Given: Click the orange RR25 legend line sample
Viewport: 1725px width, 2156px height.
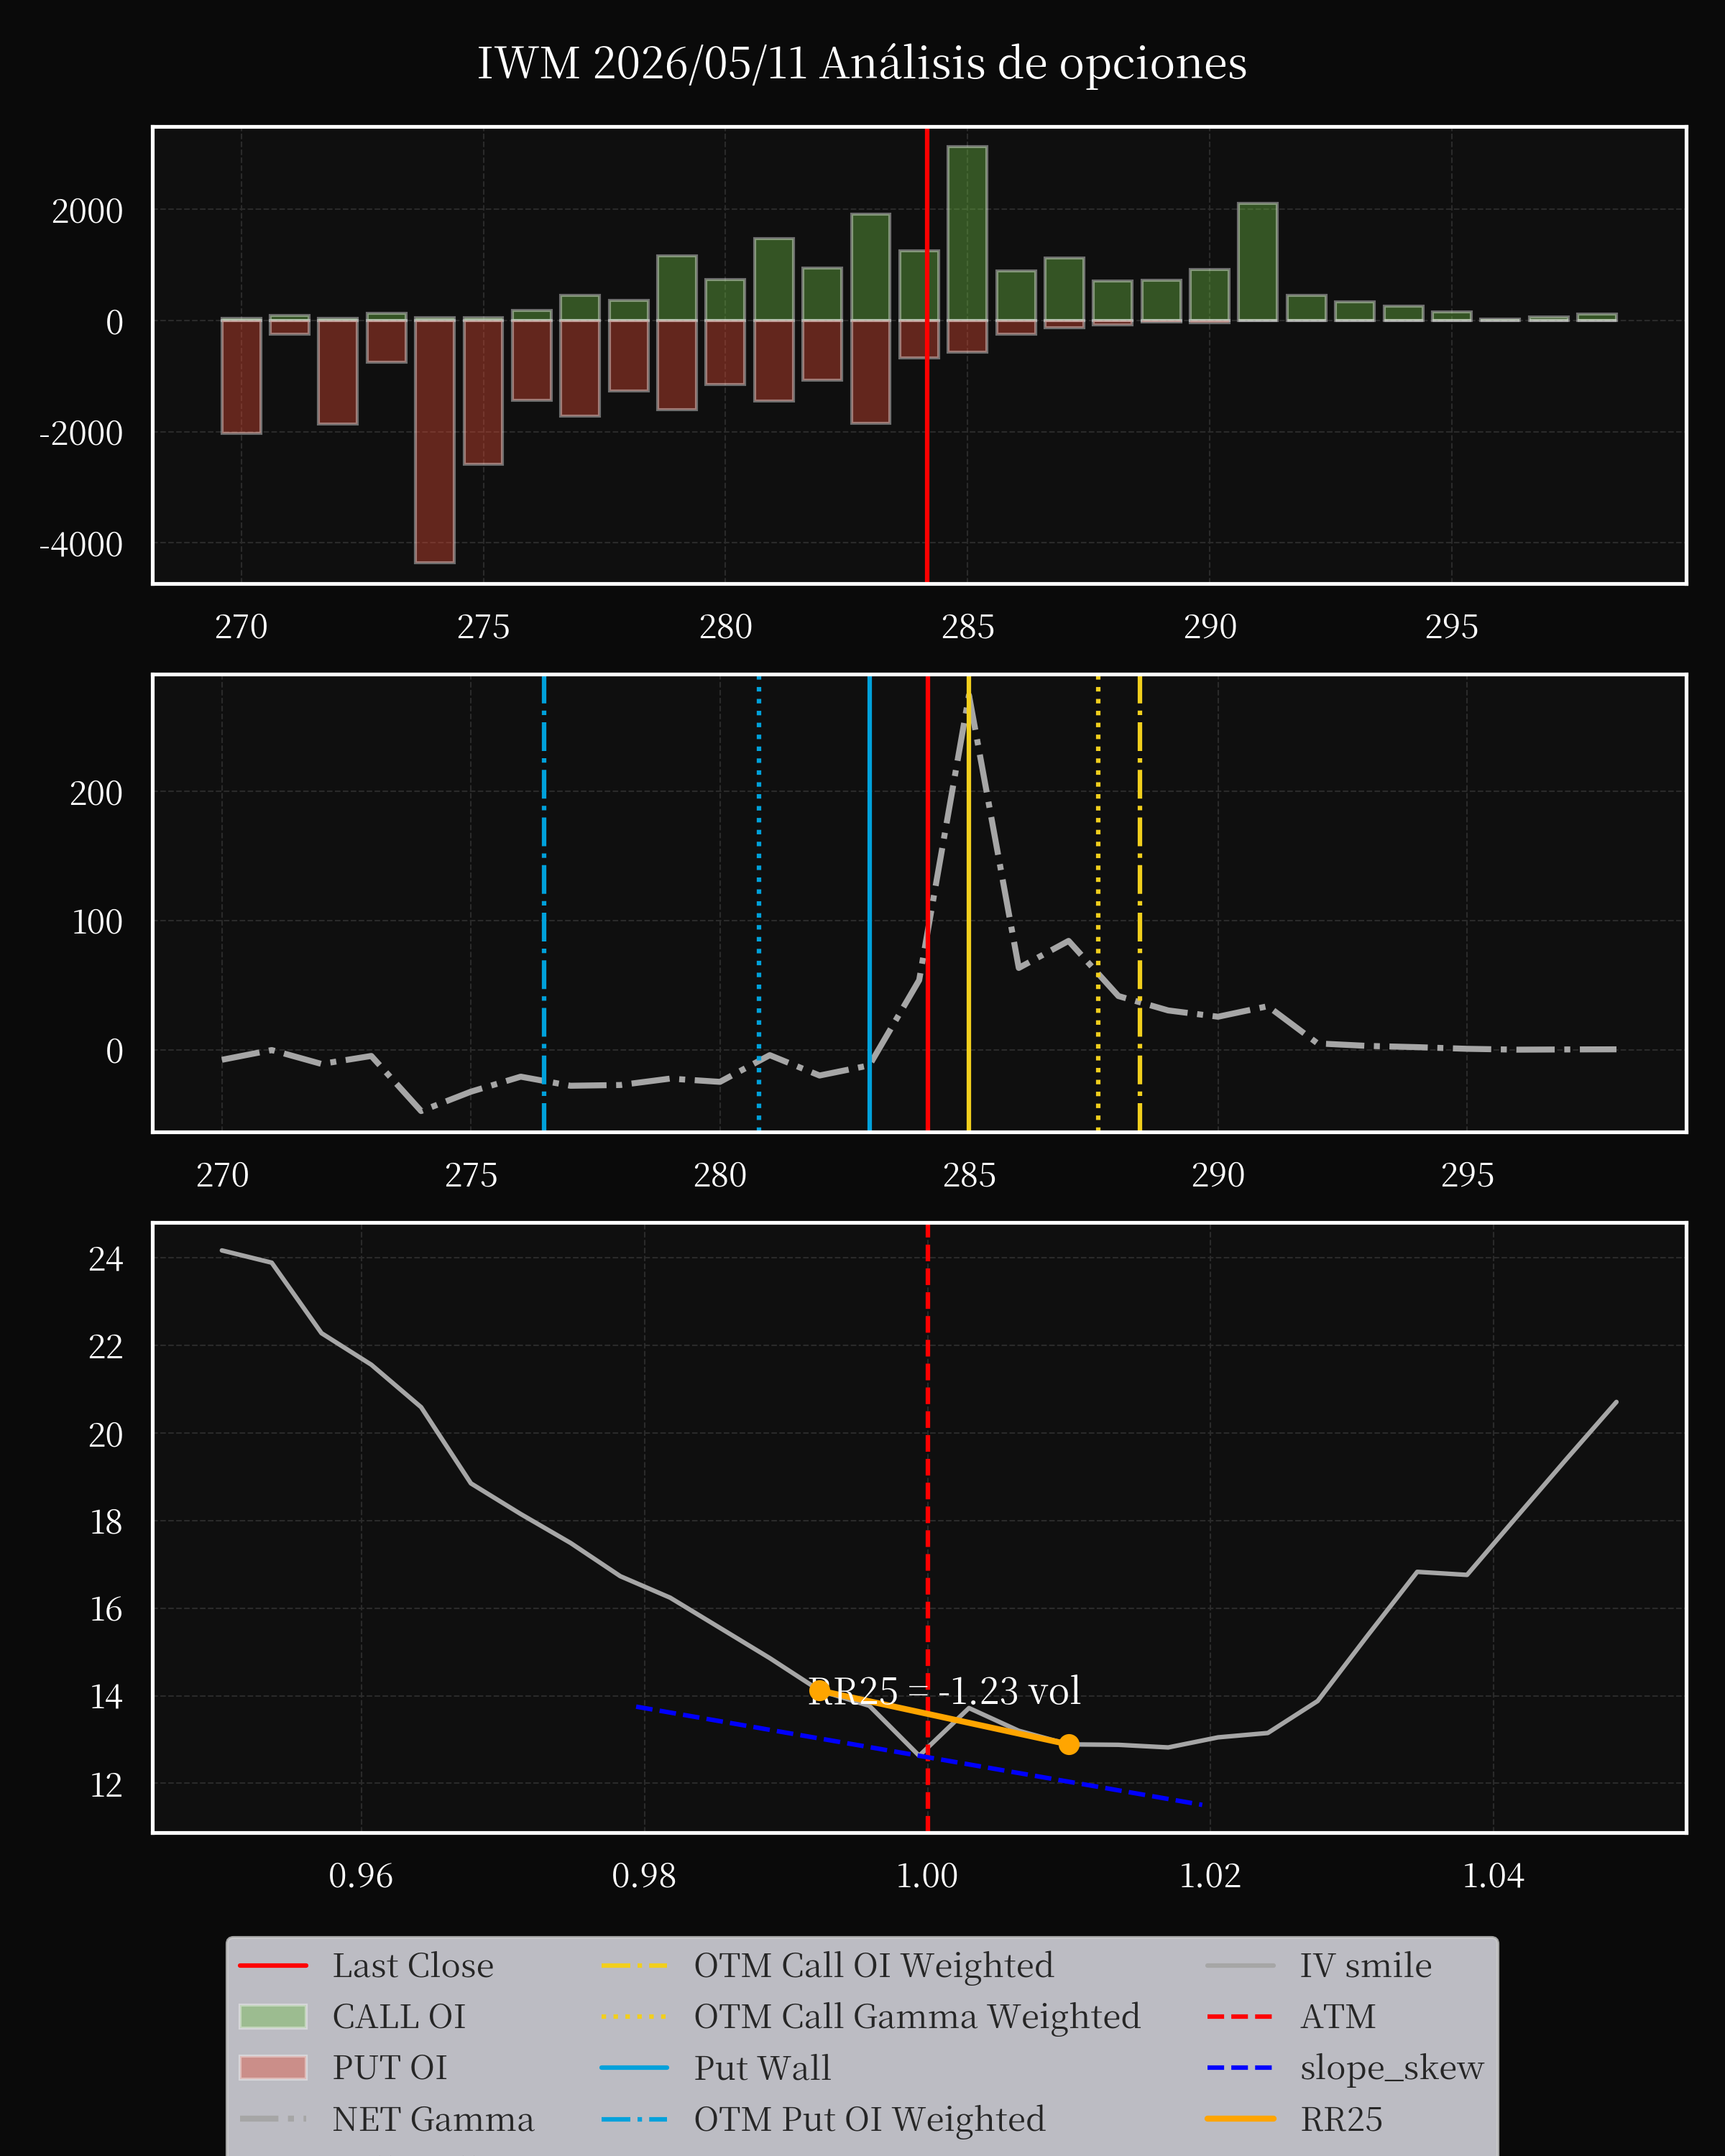Looking at the screenshot, I should pos(1240,2119).
